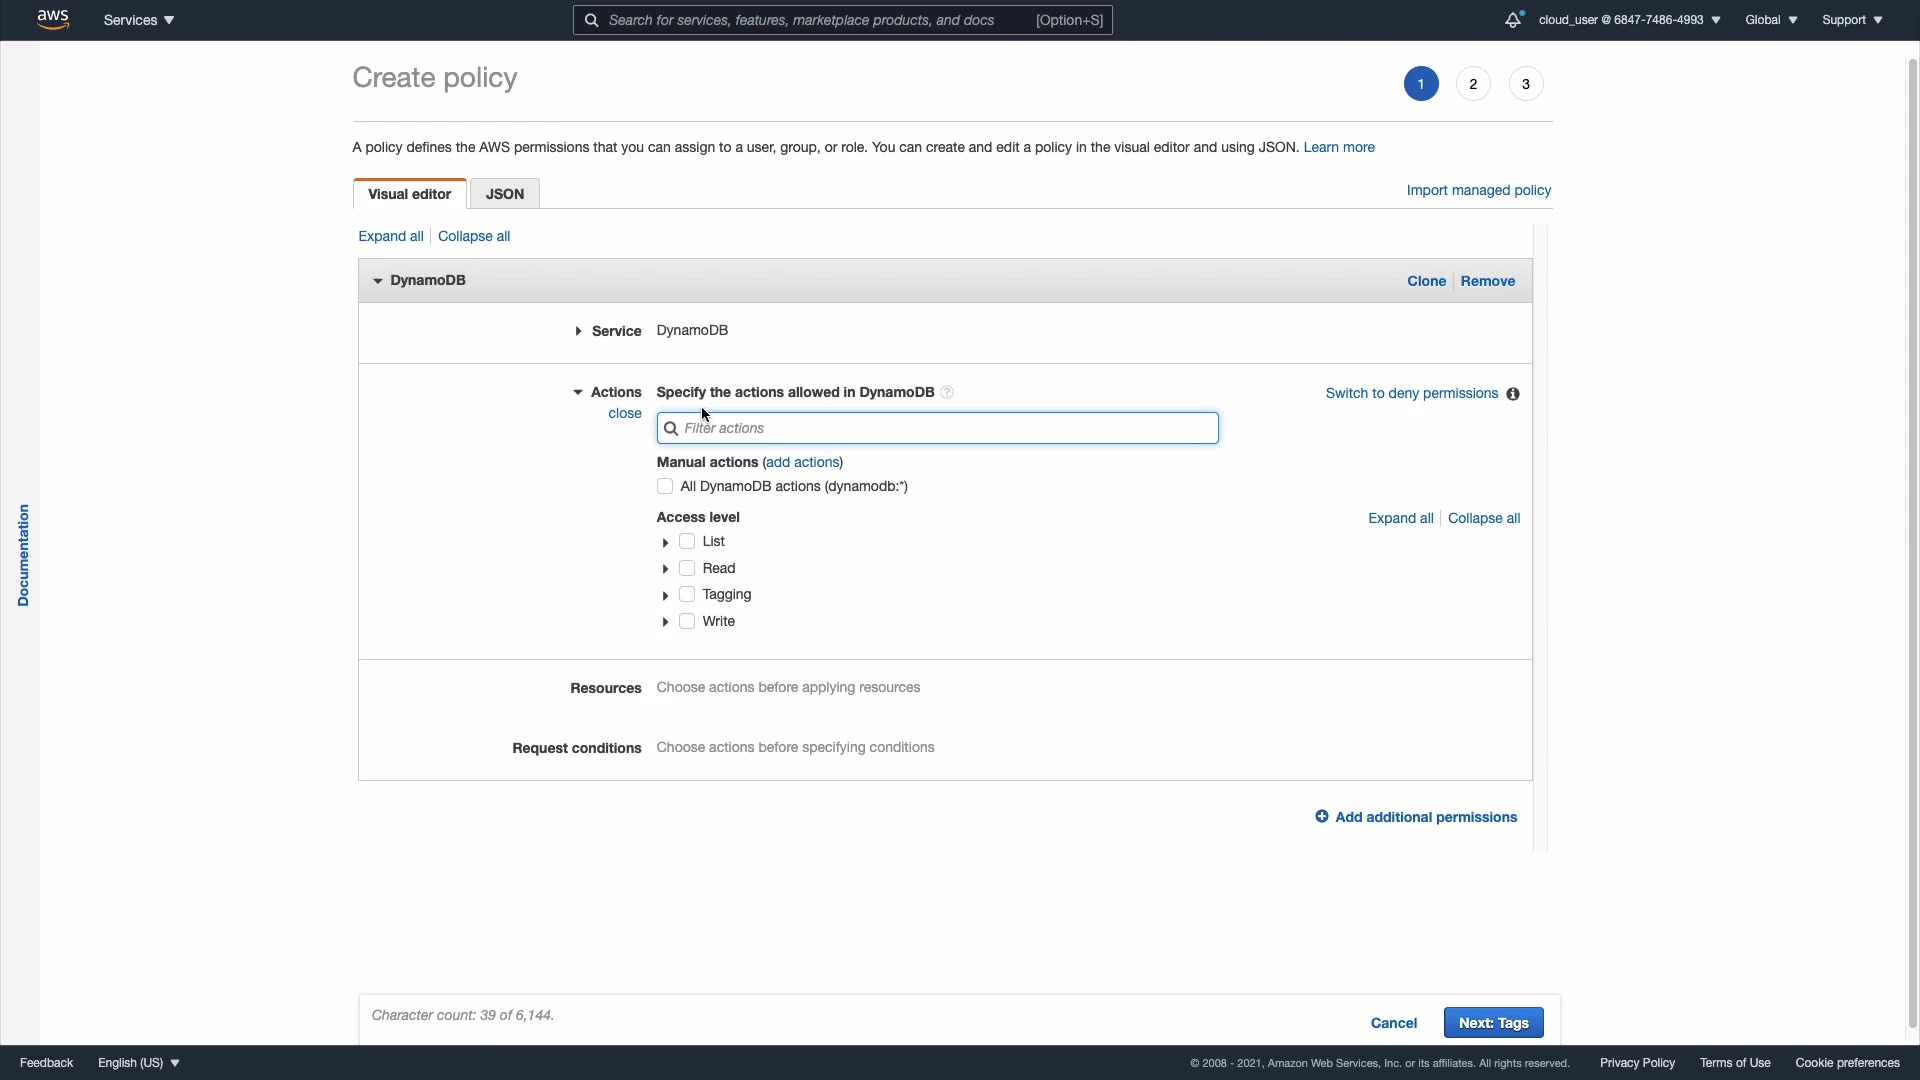
Task: Check All DynamoDB actions checkbox
Action: coord(665,486)
